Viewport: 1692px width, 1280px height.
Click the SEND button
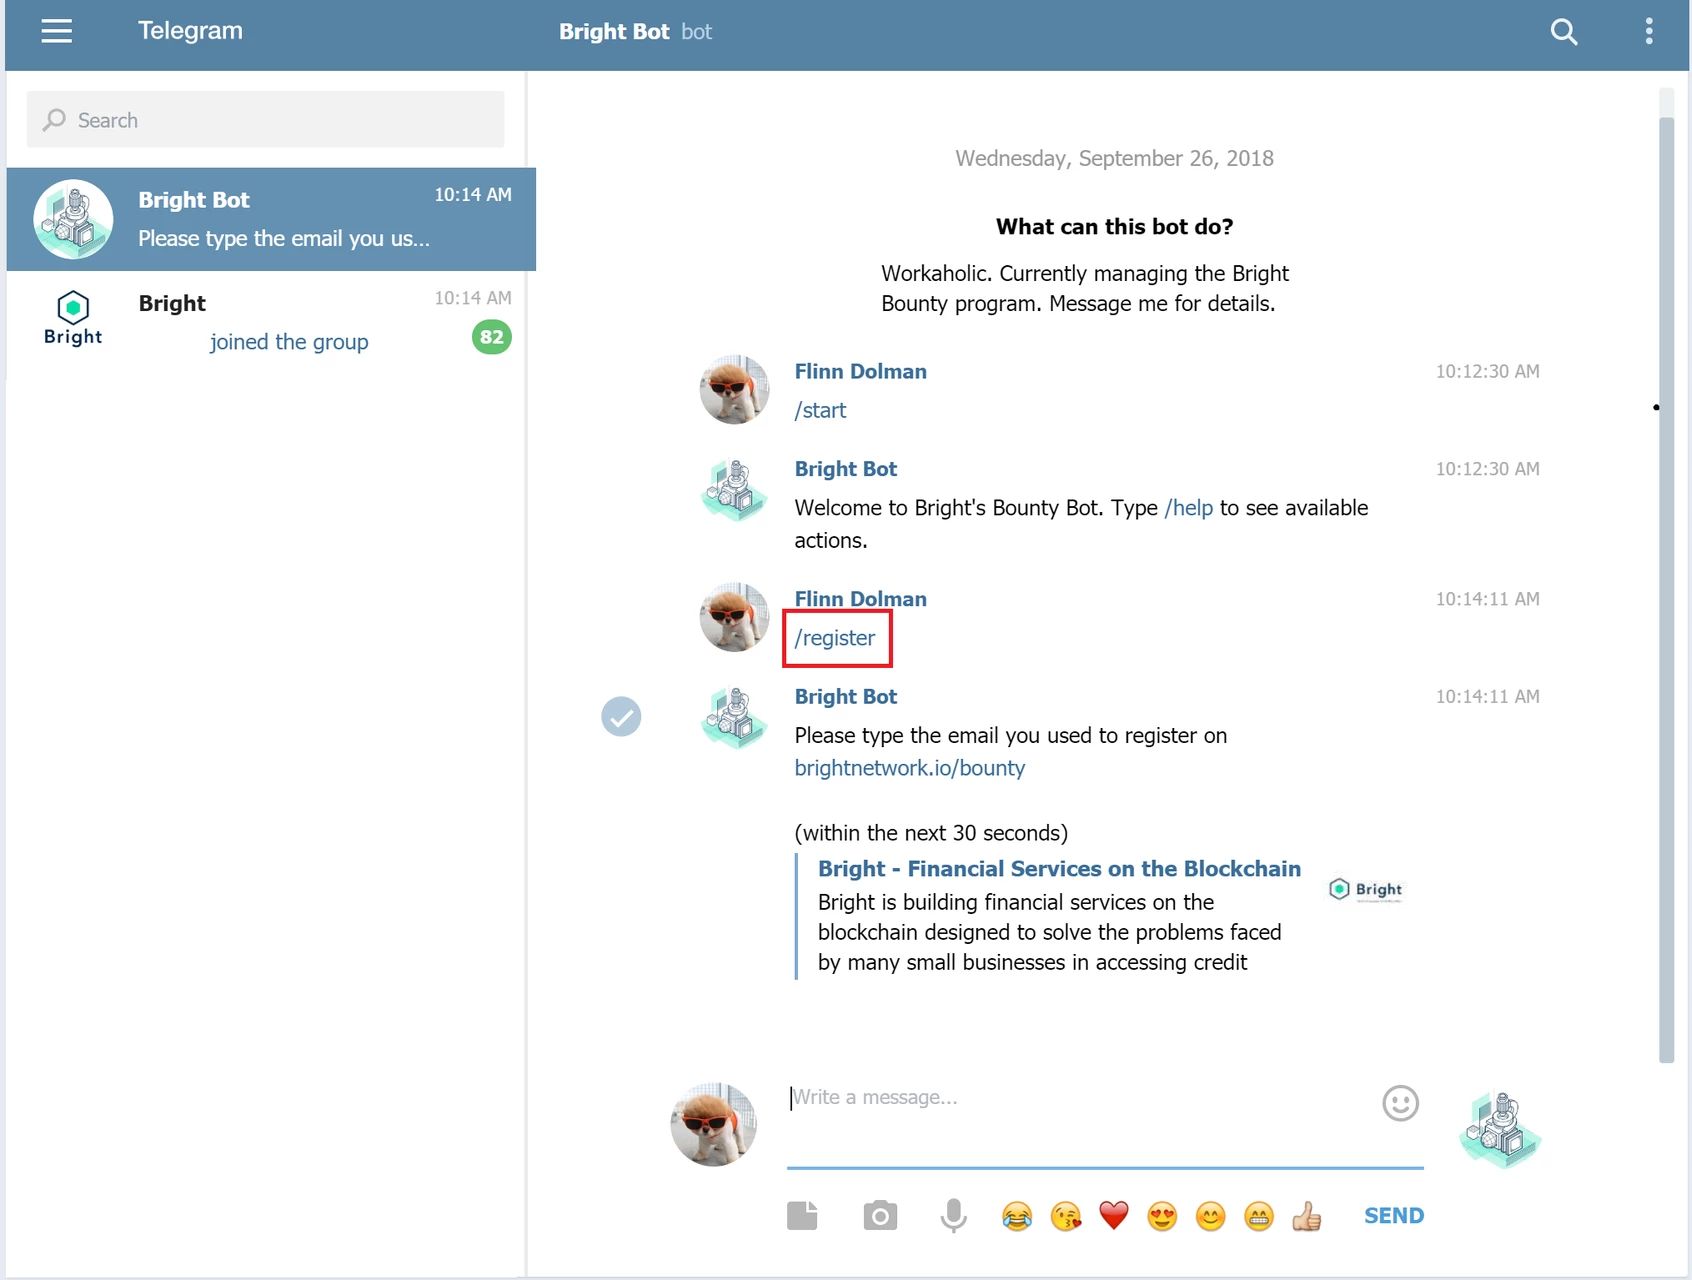(1394, 1216)
